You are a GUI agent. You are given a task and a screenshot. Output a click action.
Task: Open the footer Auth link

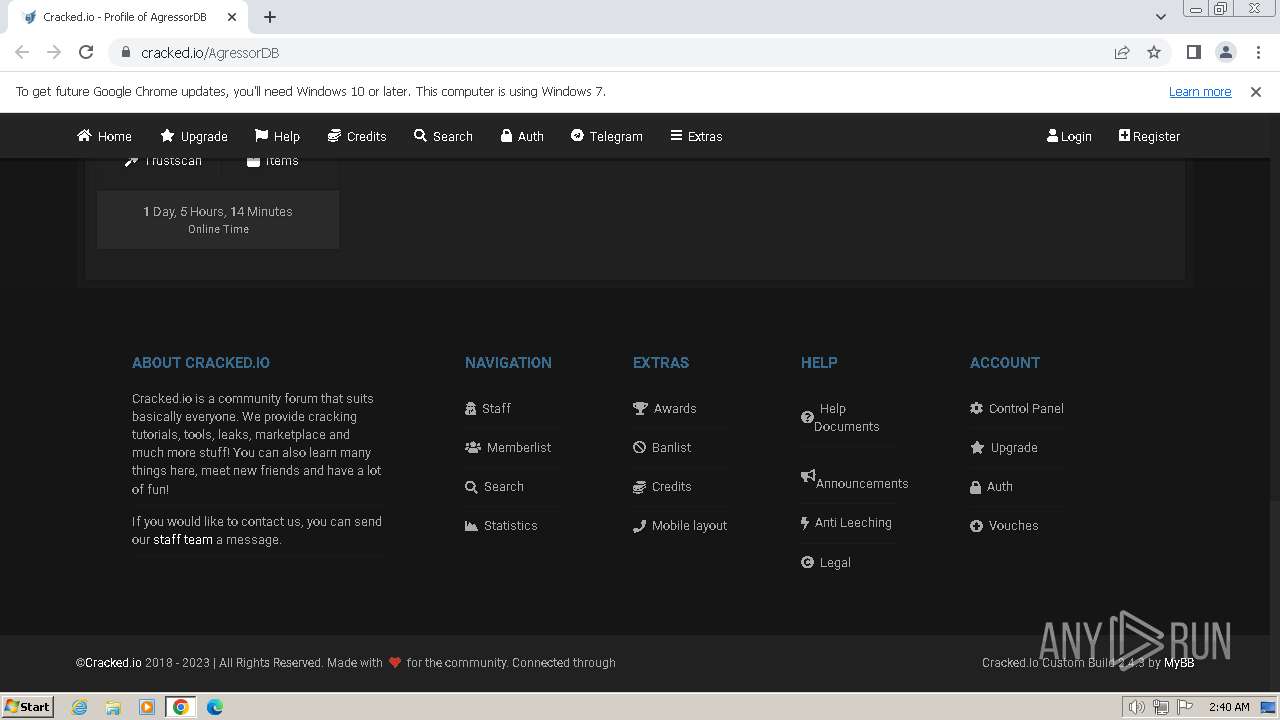(991, 486)
